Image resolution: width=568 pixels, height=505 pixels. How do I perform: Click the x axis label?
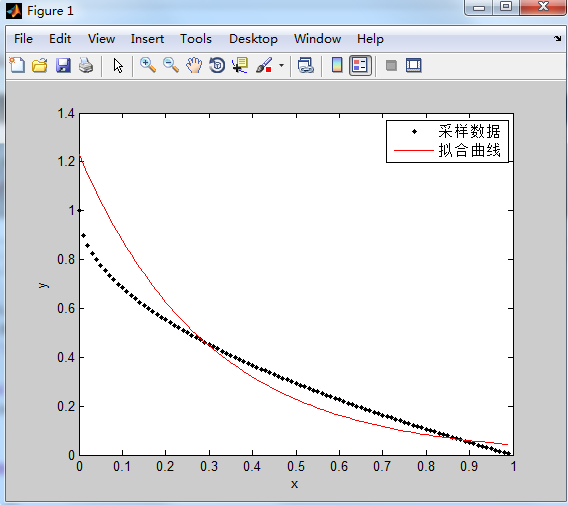[x=294, y=484]
